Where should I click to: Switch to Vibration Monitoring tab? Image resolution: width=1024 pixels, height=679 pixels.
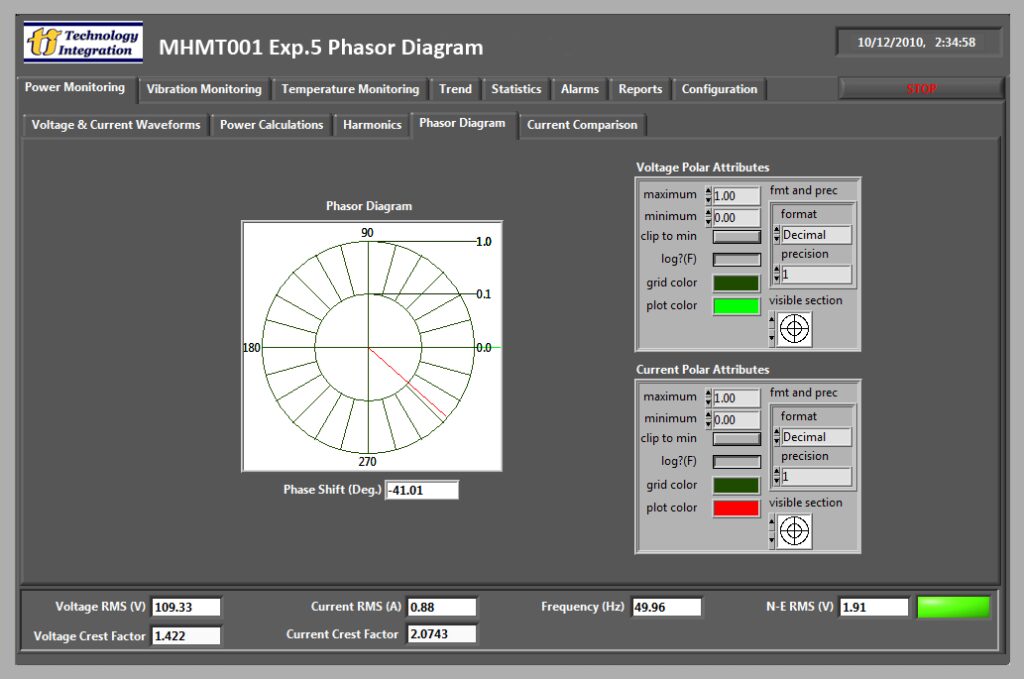click(204, 89)
